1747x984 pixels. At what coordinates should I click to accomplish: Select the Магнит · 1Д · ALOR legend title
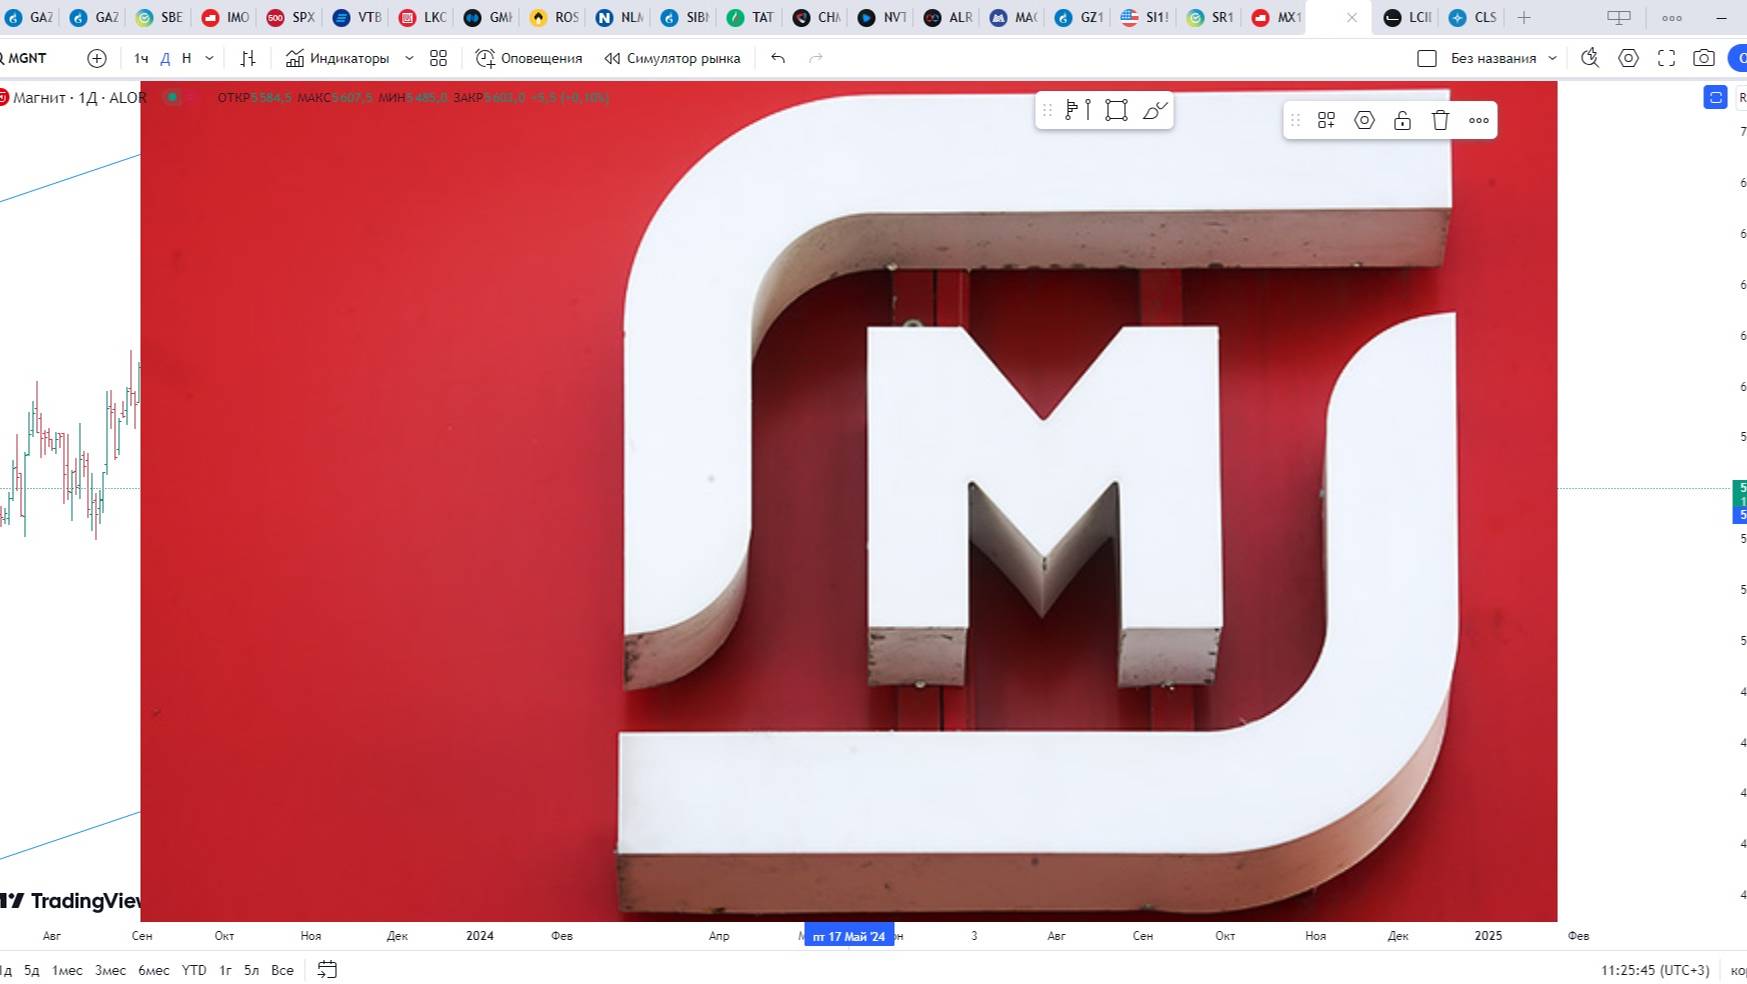[x=79, y=97]
